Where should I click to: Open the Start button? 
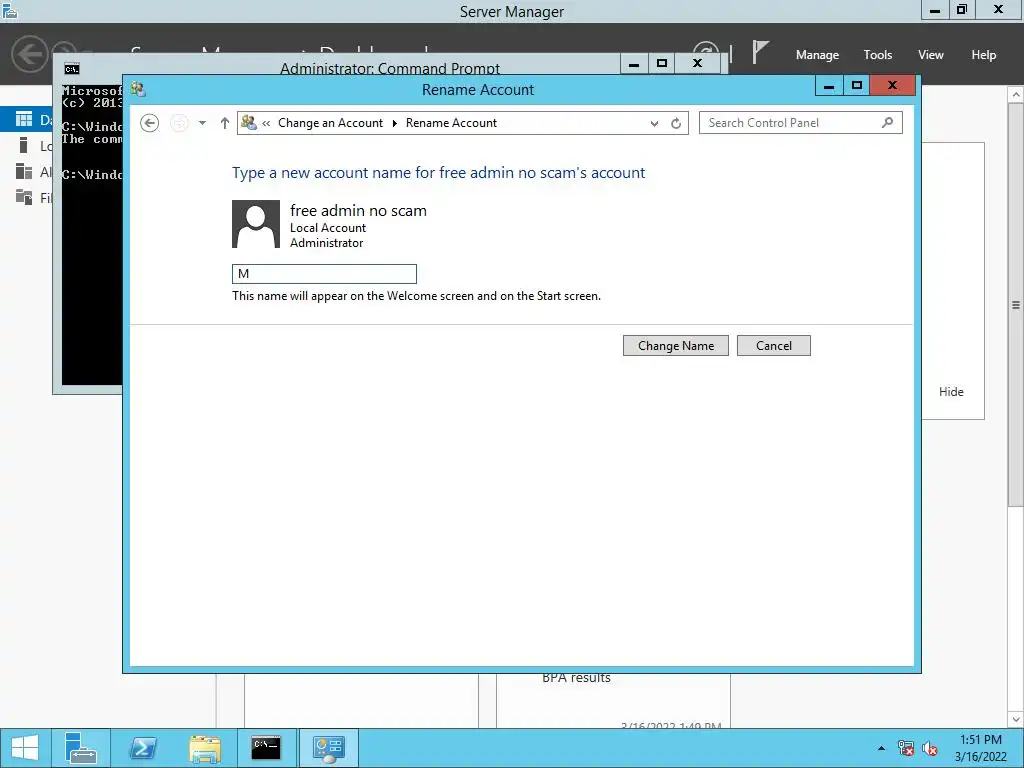point(25,748)
